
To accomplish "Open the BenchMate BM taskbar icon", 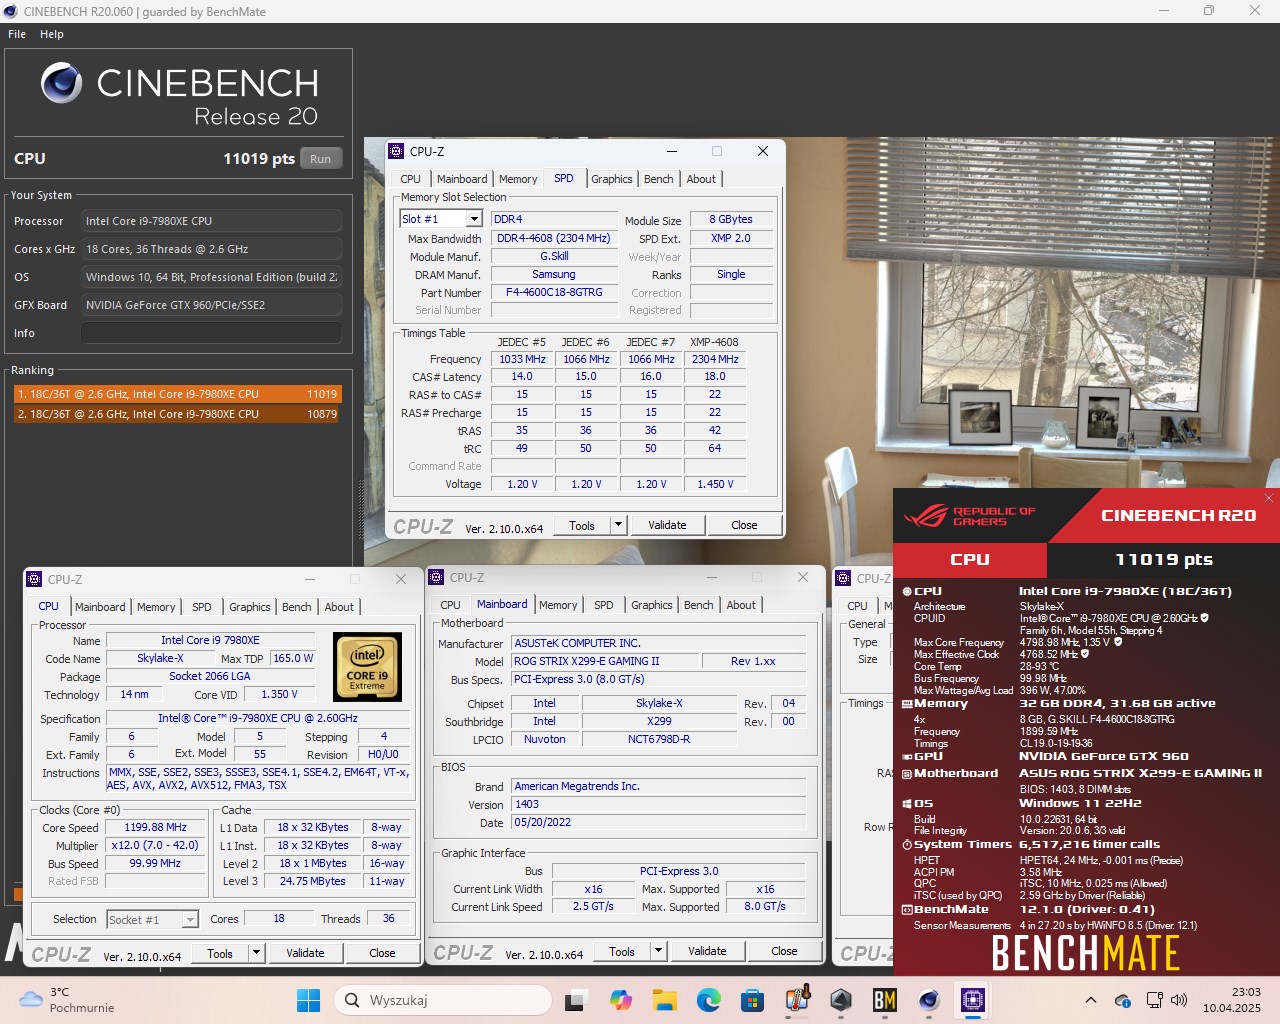I will click(885, 1000).
